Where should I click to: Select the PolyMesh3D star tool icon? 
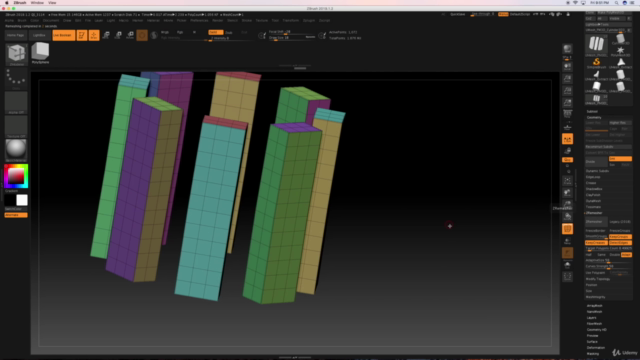[620, 51]
